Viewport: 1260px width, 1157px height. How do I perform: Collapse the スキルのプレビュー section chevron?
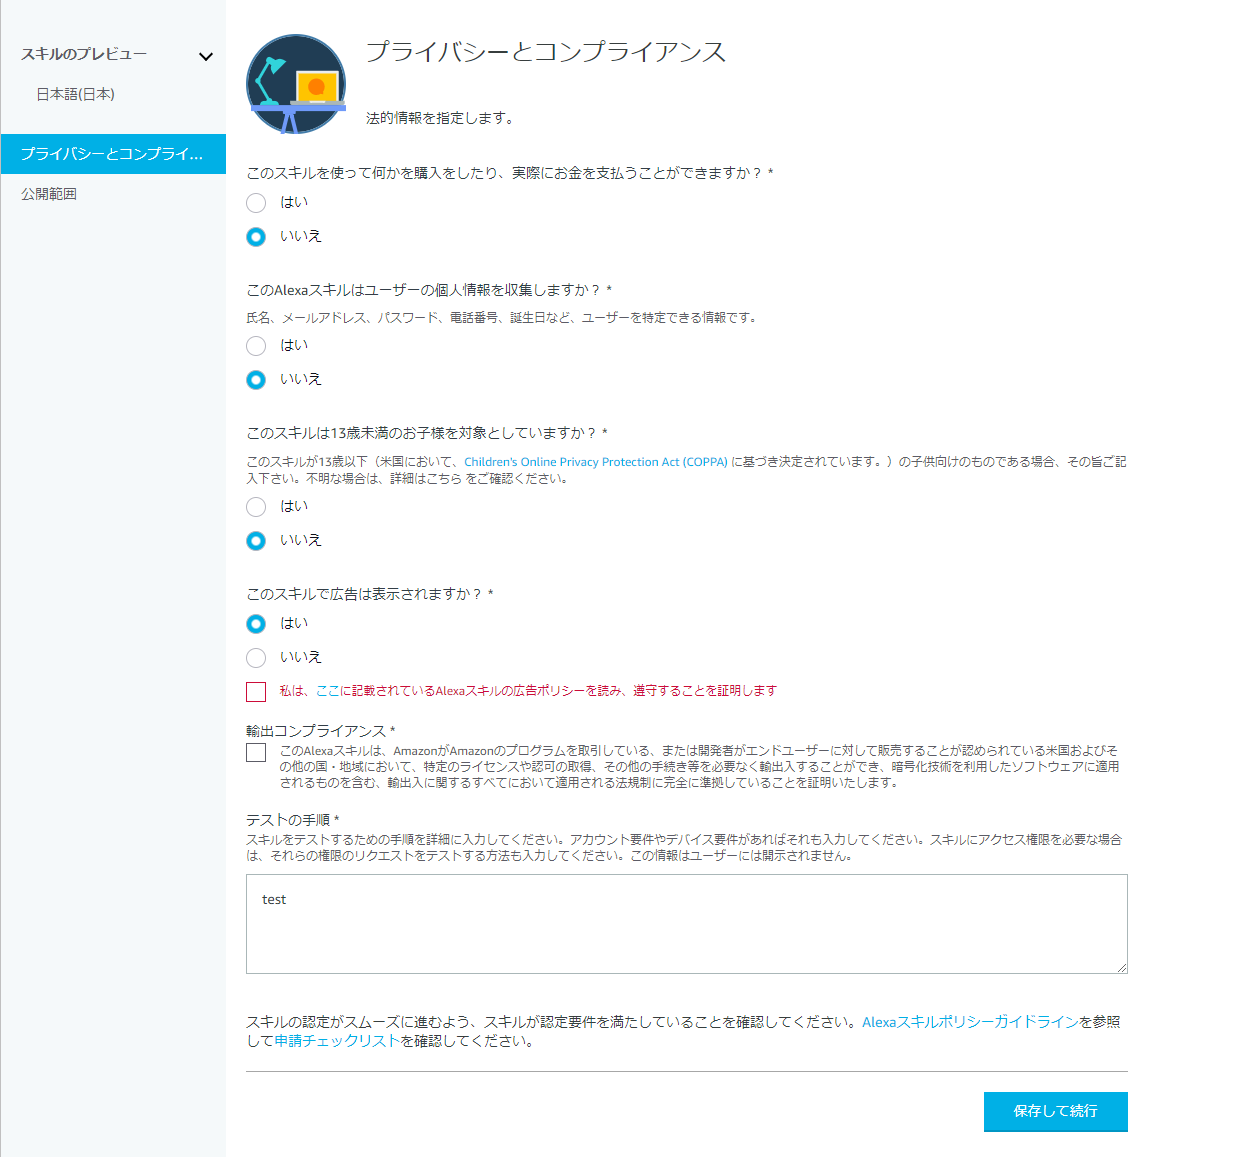(x=206, y=56)
